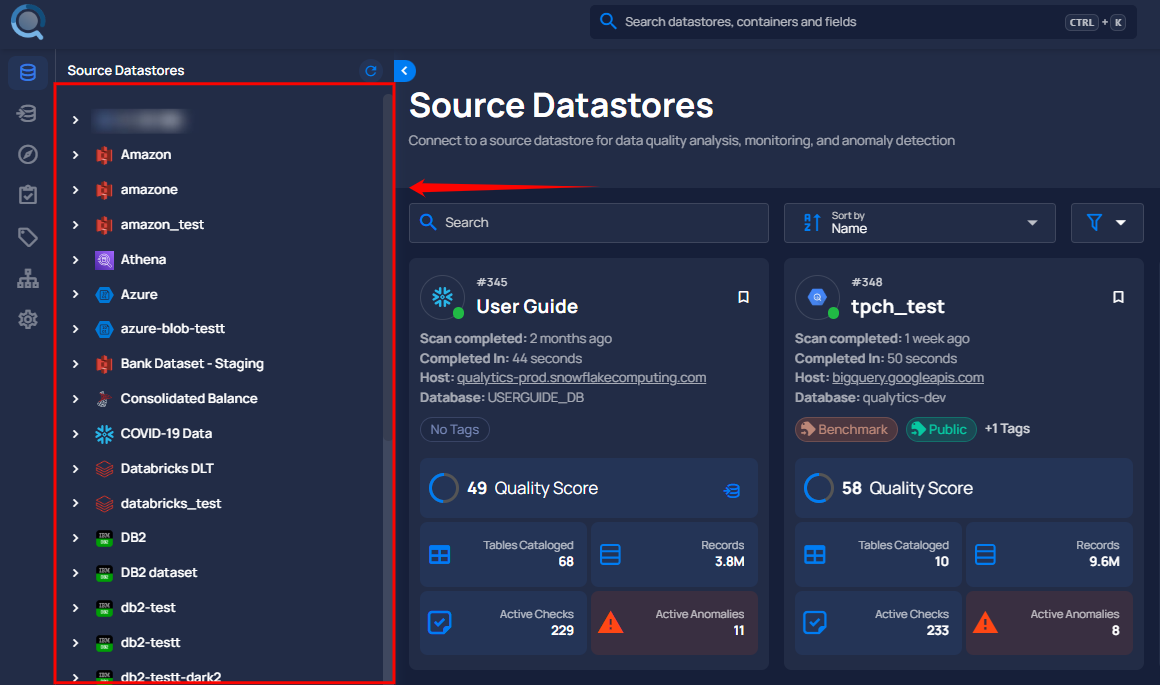This screenshot has height=685, width=1160.
Task: Collapse the datastore tree panel
Action: point(405,71)
